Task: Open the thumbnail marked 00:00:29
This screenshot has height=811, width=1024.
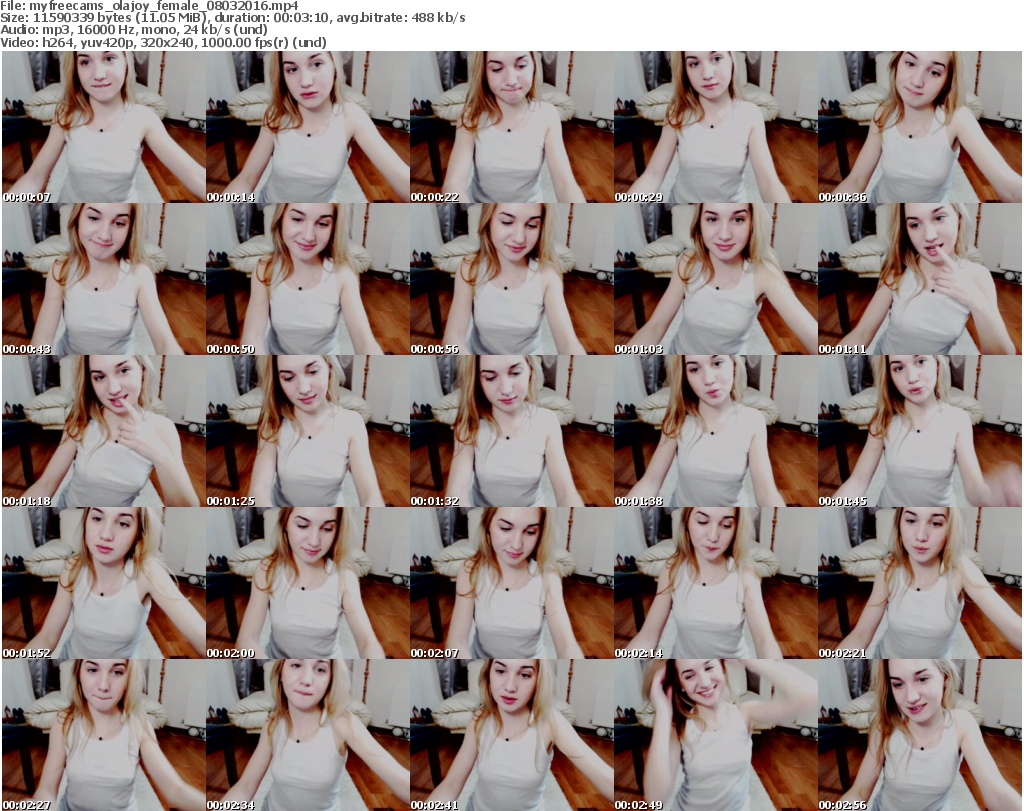Action: tap(715, 127)
